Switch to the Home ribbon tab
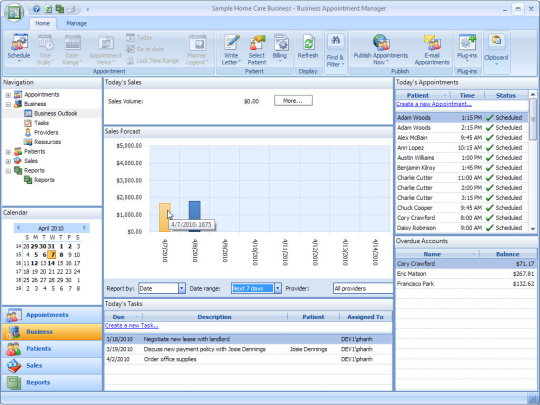The width and height of the screenshot is (540, 405). [x=42, y=23]
